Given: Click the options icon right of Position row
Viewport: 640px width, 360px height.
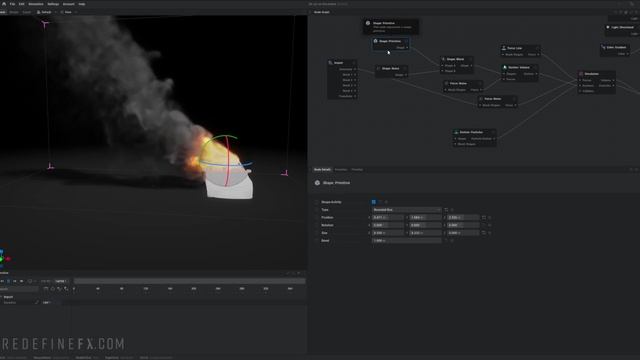Looking at the screenshot, I should [484, 218].
